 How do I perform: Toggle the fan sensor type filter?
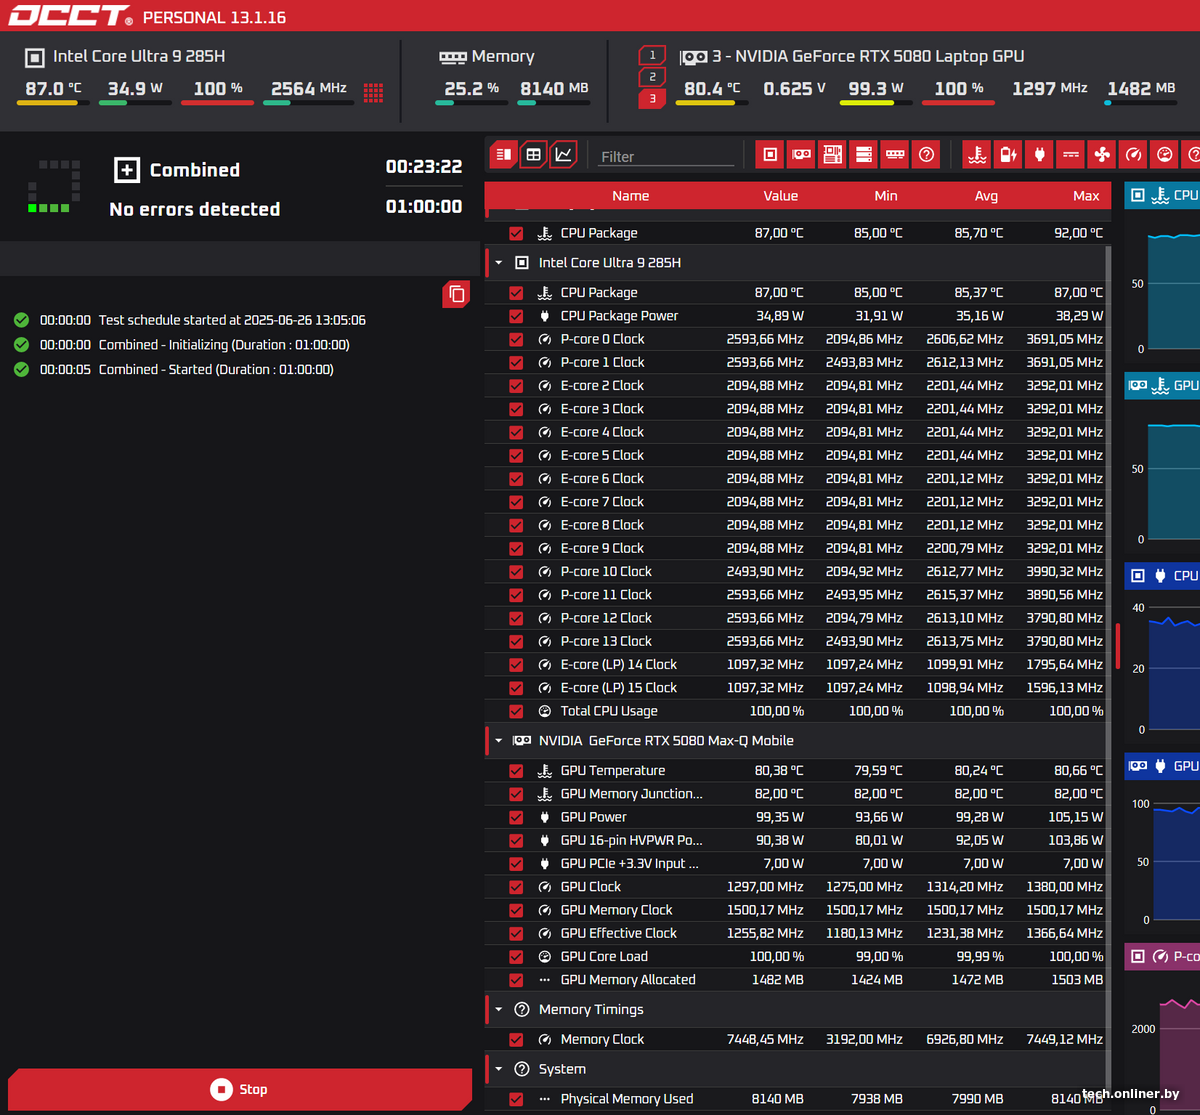click(x=1102, y=154)
